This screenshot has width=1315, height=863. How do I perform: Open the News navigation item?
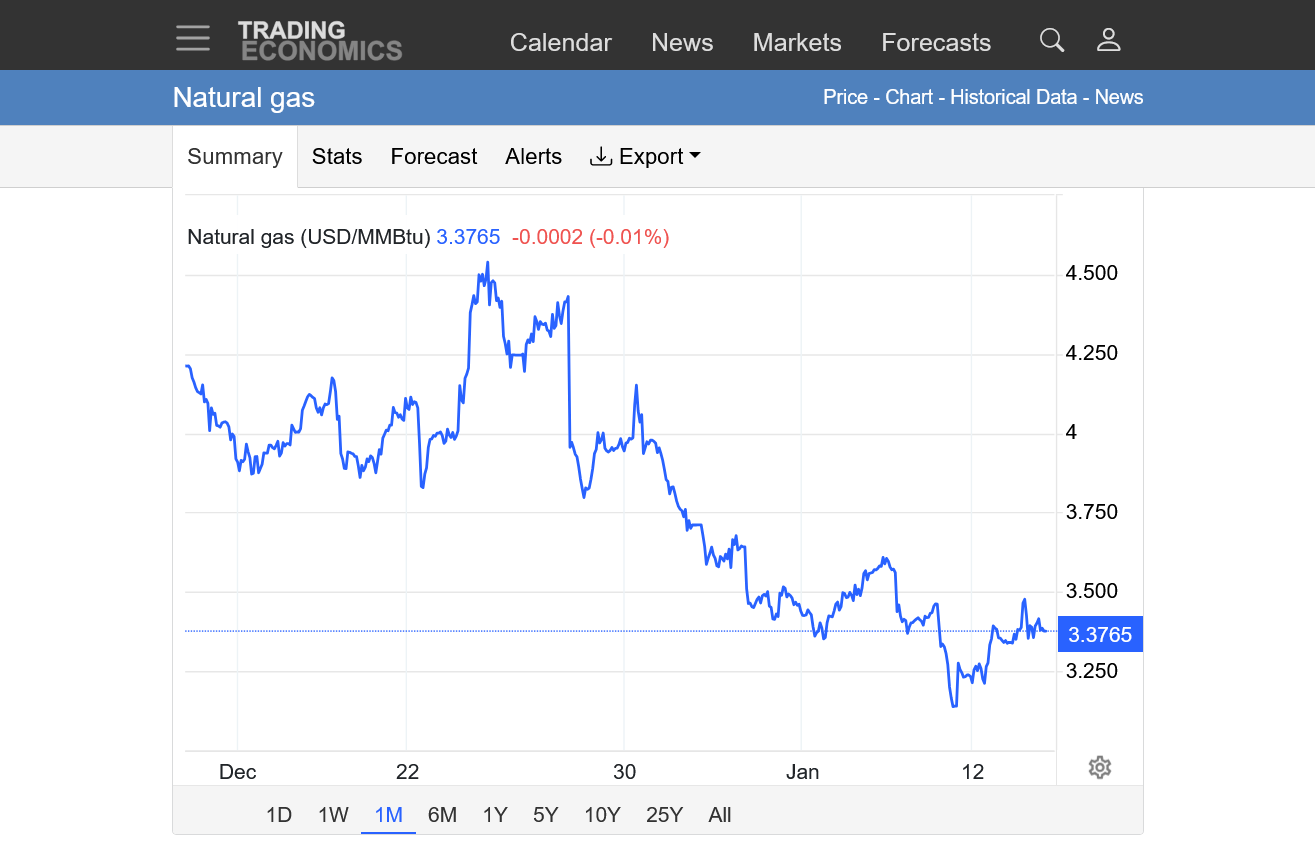pyautogui.click(x=682, y=43)
